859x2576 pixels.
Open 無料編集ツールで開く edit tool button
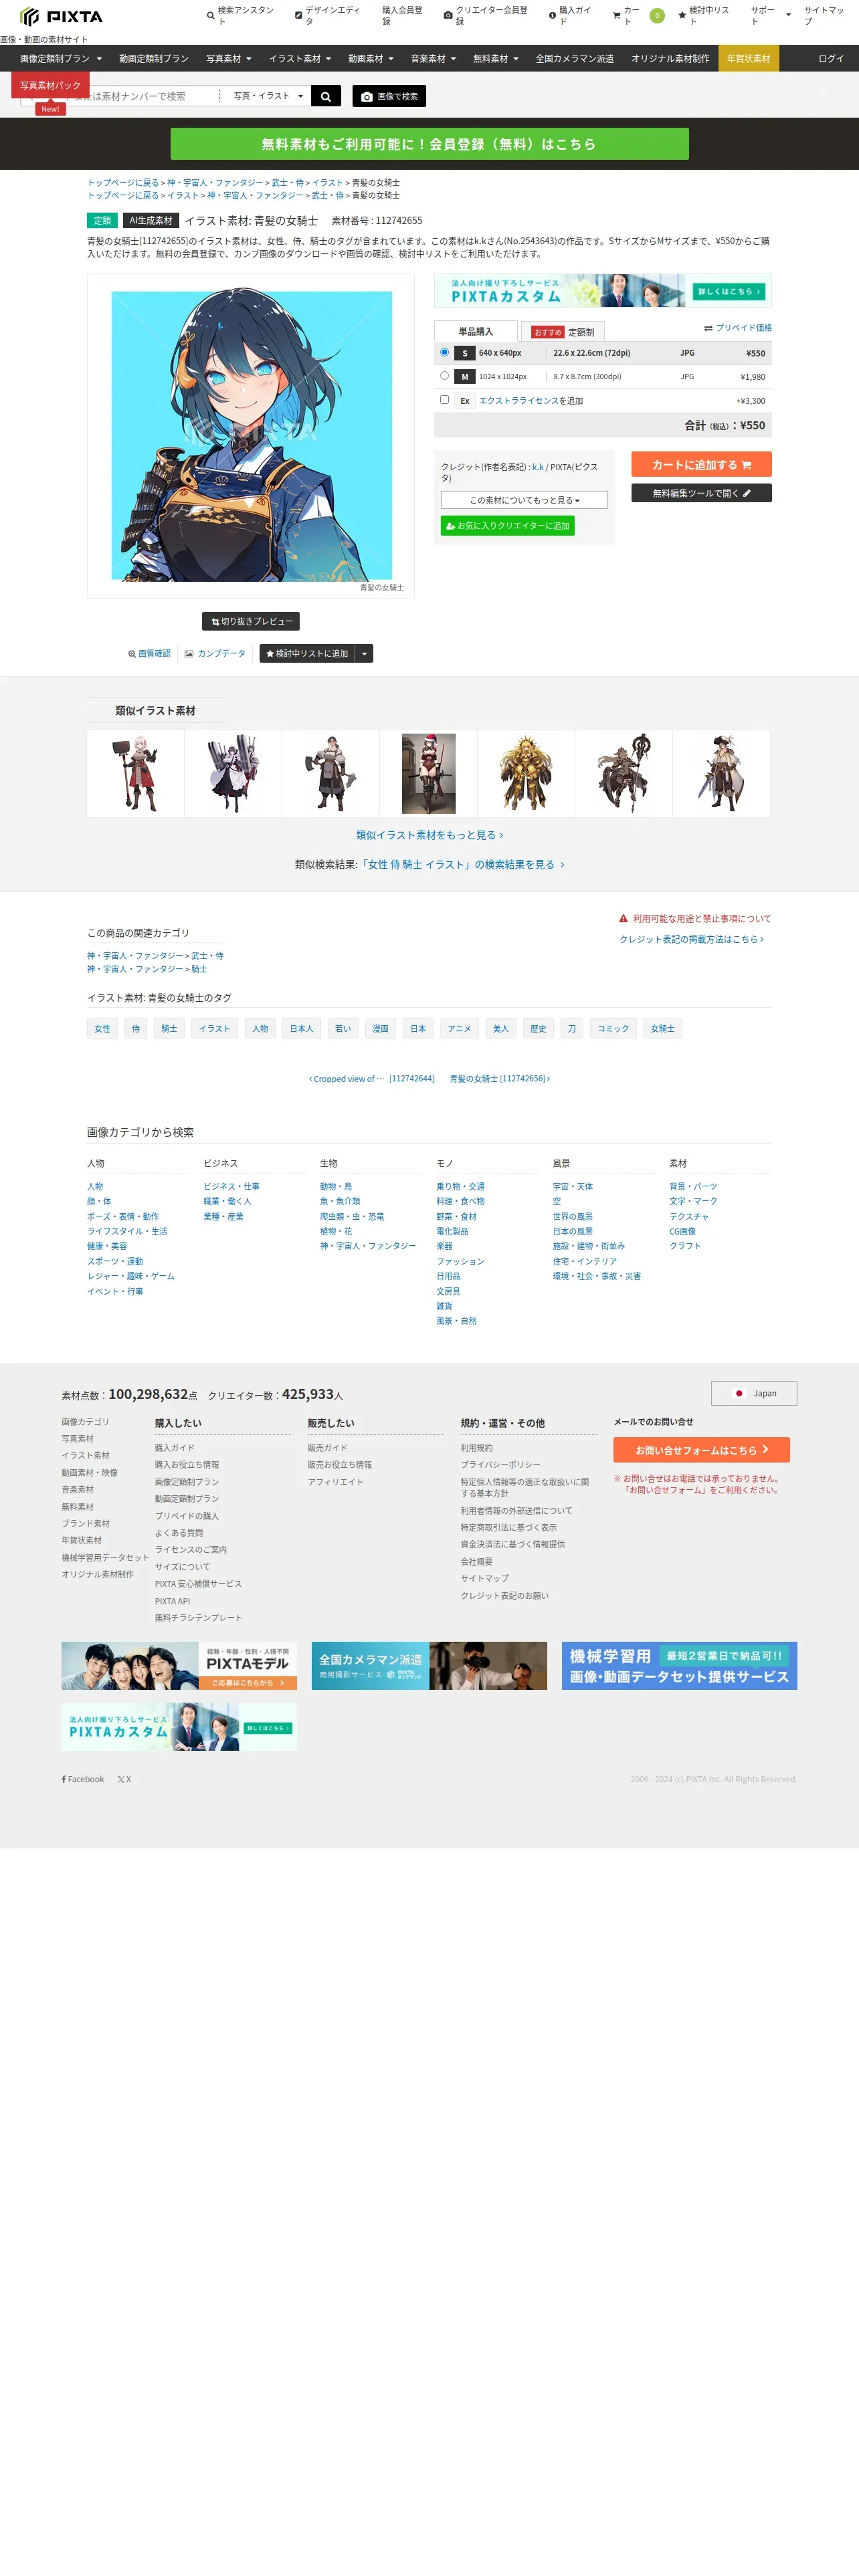(701, 493)
